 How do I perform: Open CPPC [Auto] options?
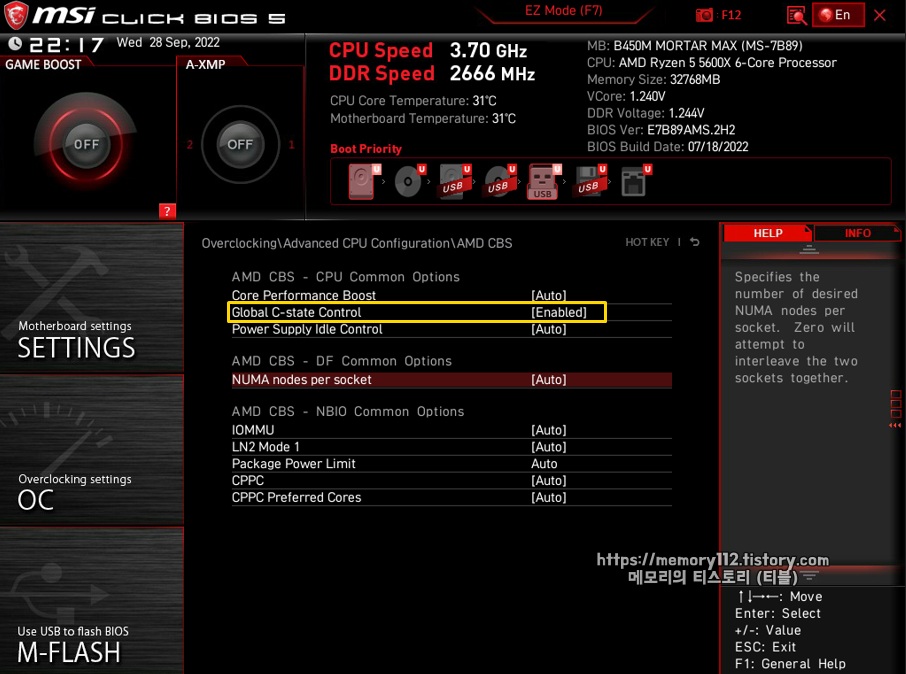click(x=451, y=480)
